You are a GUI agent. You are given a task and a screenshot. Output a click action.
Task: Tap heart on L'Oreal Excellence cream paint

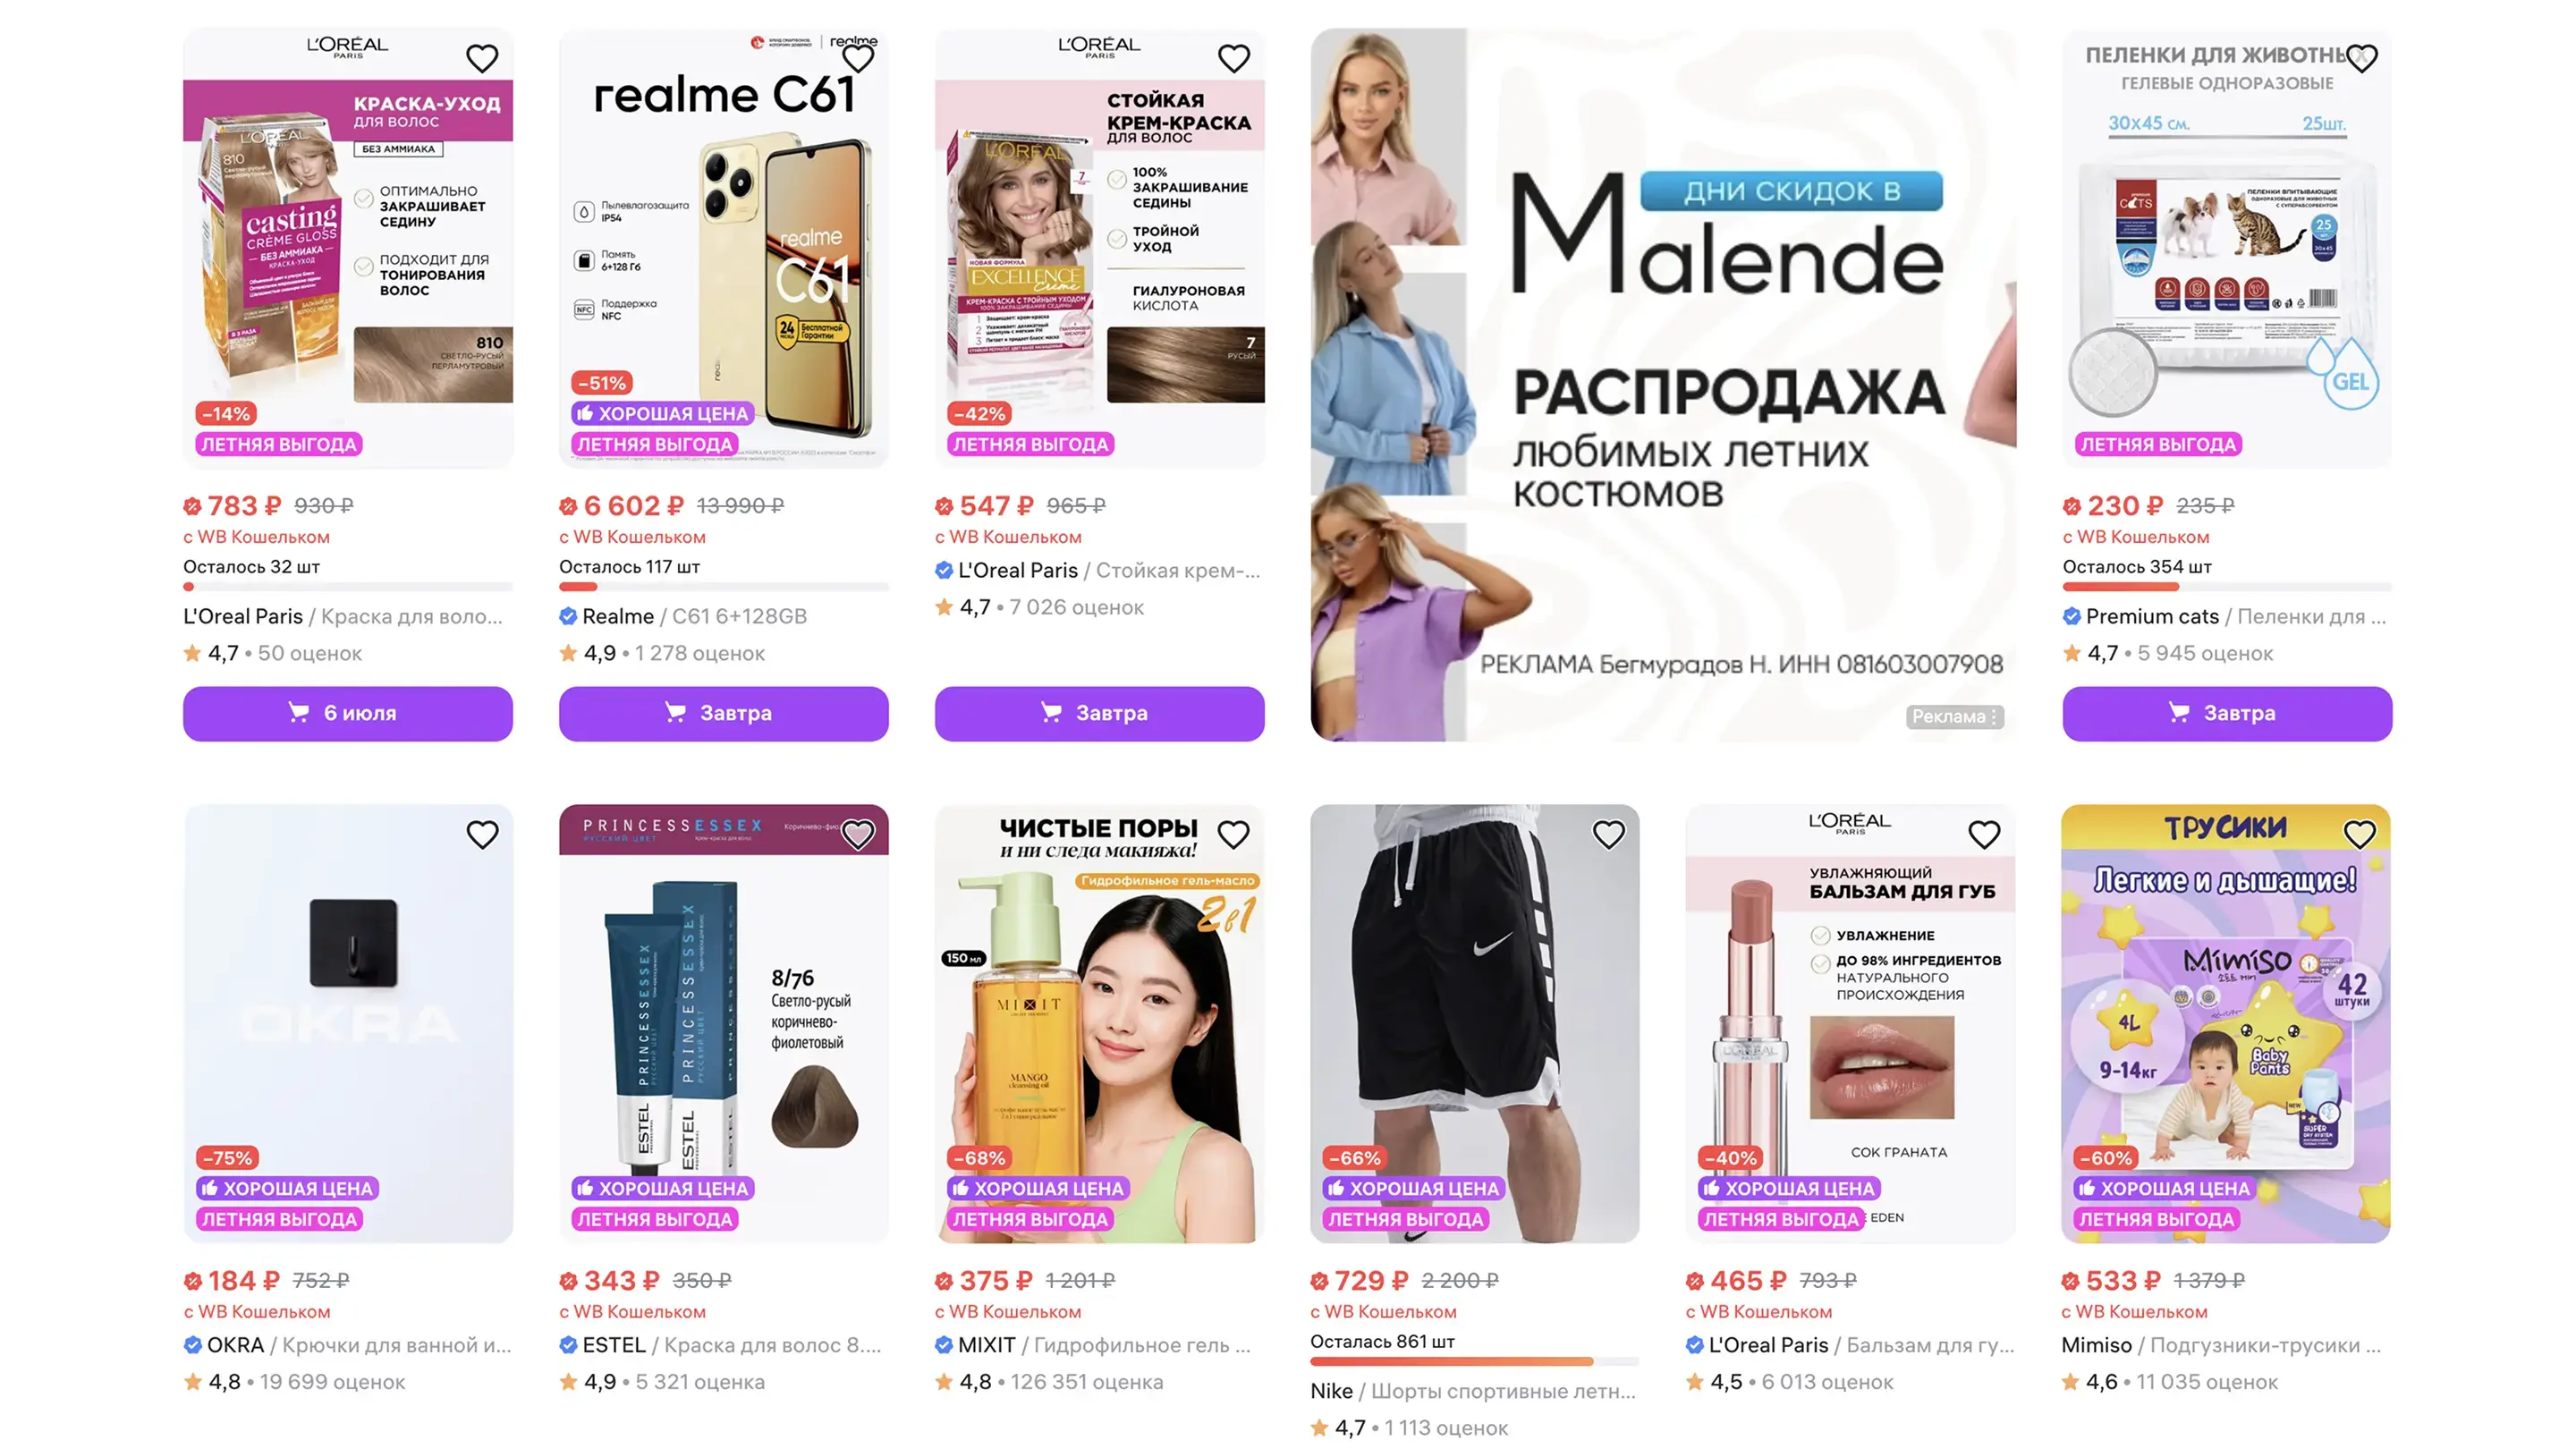(x=1233, y=58)
